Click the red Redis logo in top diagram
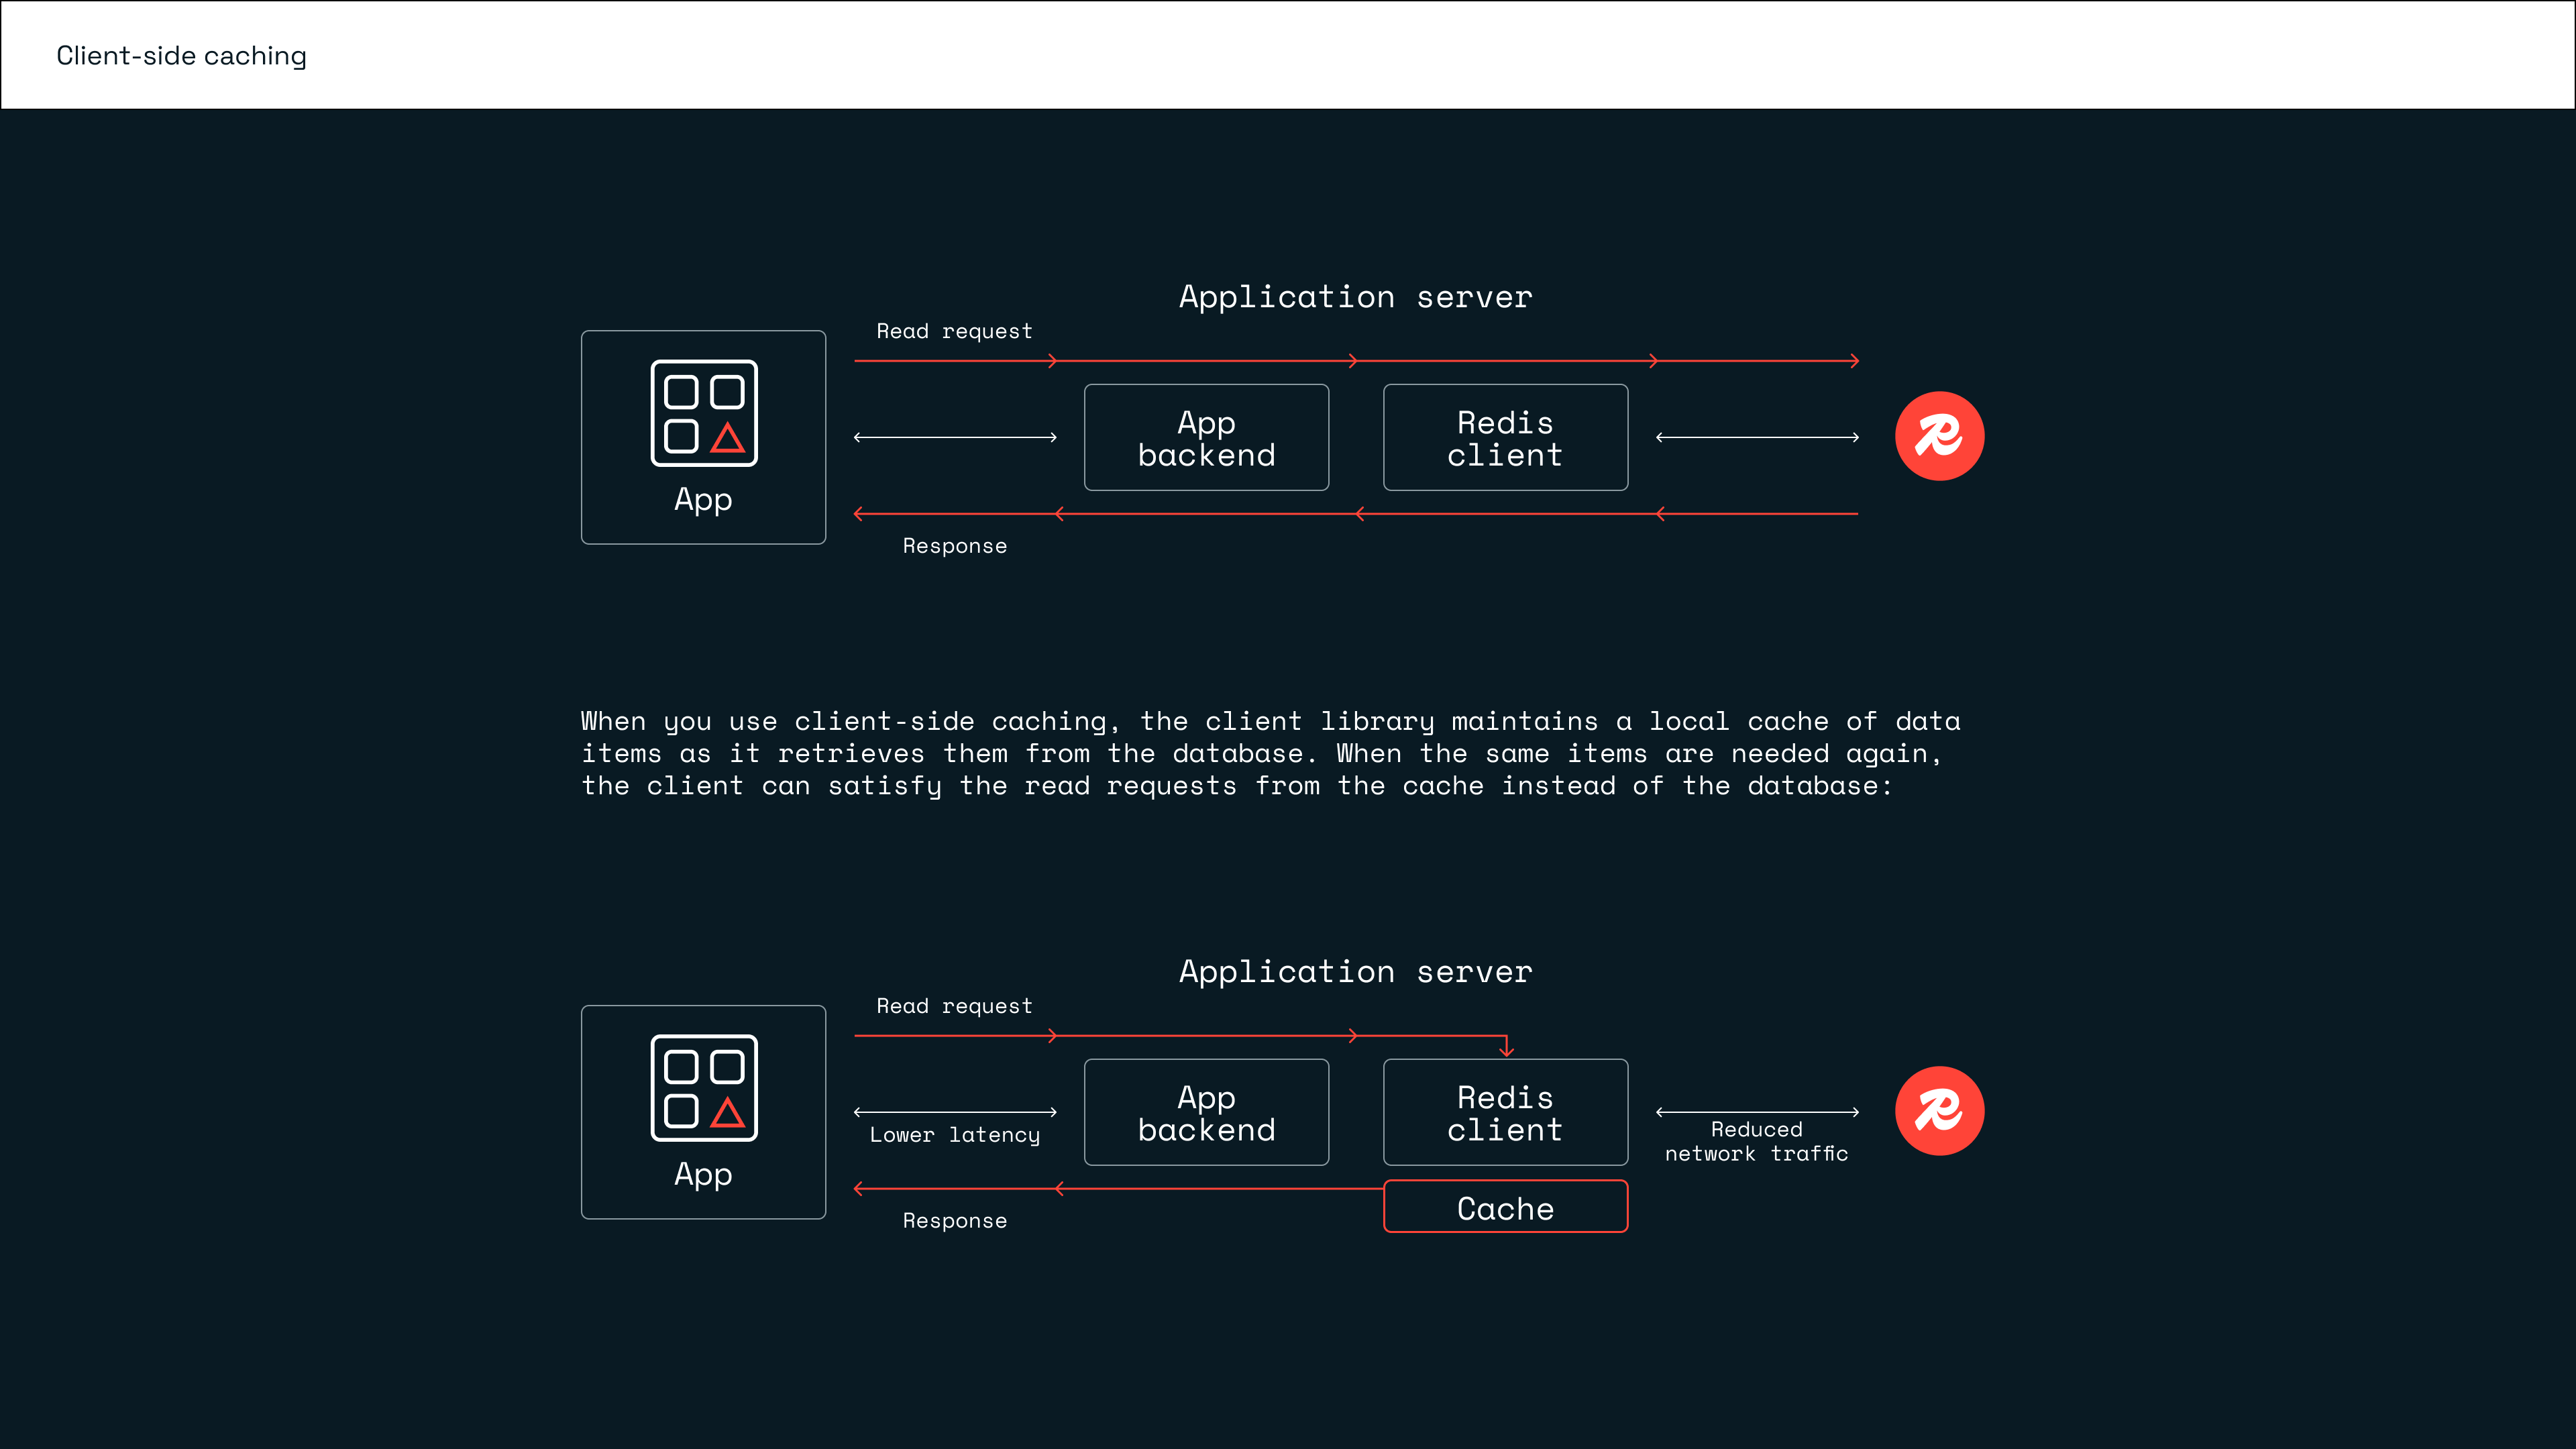 pos(1939,436)
